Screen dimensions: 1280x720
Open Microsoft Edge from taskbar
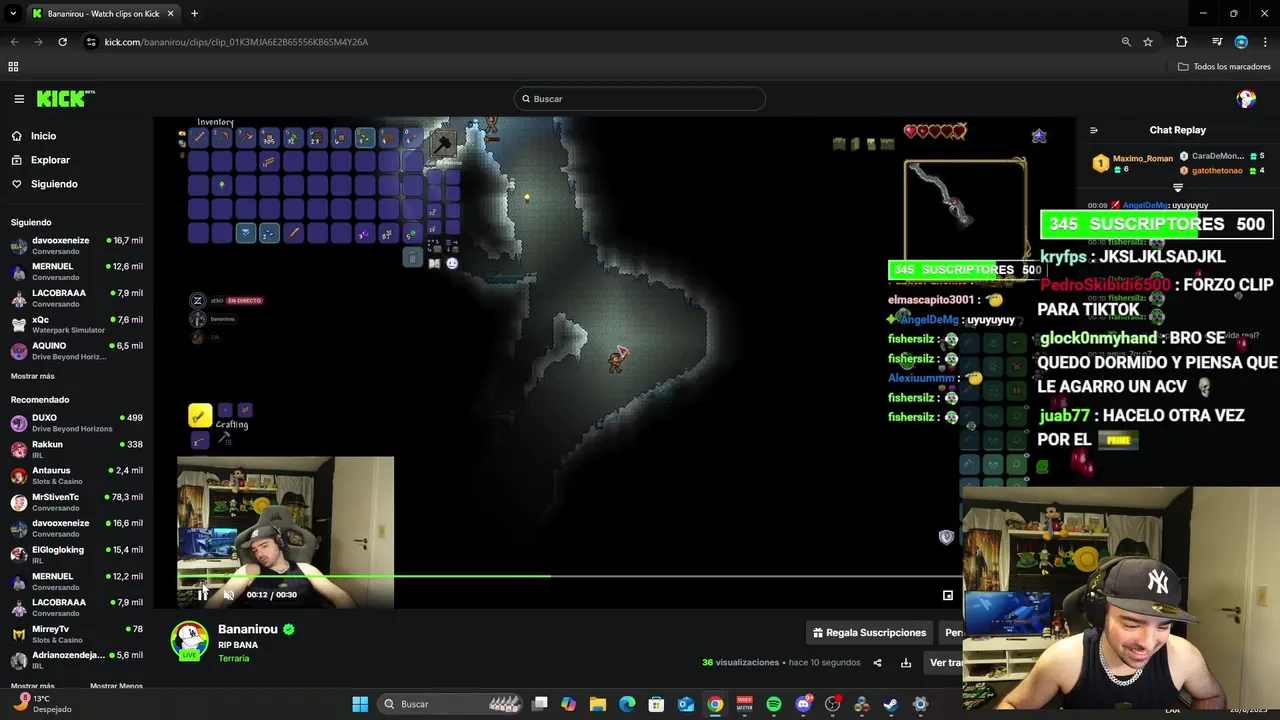(x=627, y=704)
